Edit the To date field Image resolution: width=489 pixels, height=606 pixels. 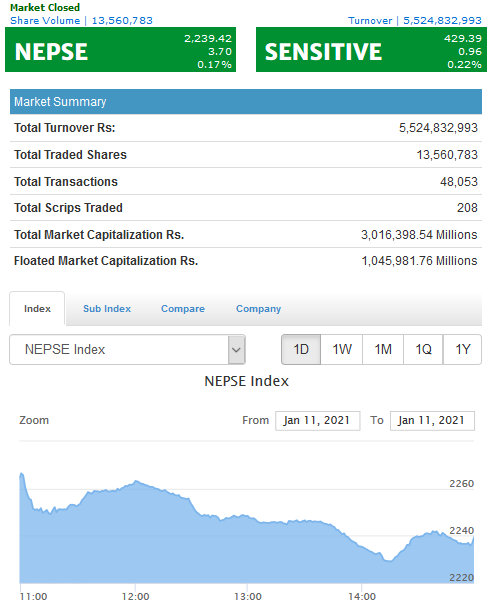click(x=432, y=420)
